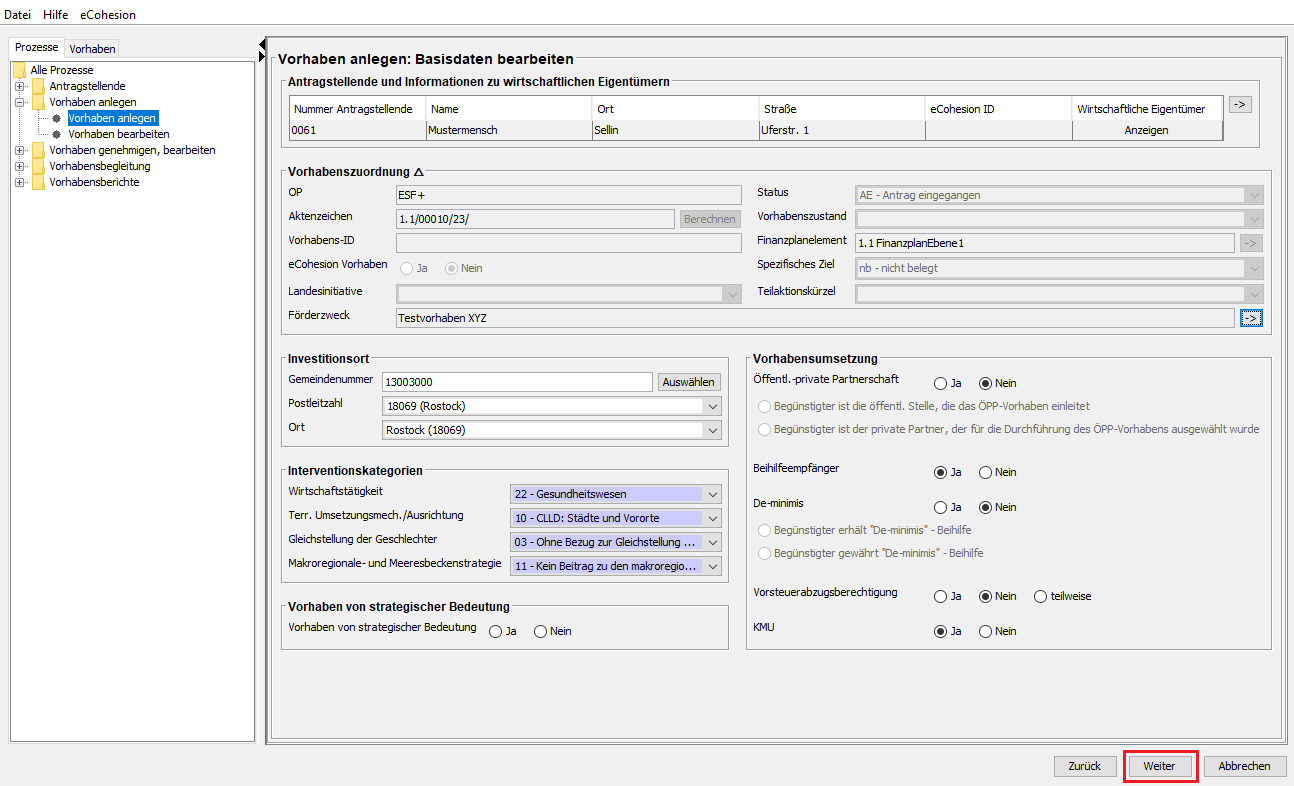1294x786 pixels.
Task: Select Ja for Öffentl.-private Partnerschaft
Action: tap(940, 383)
